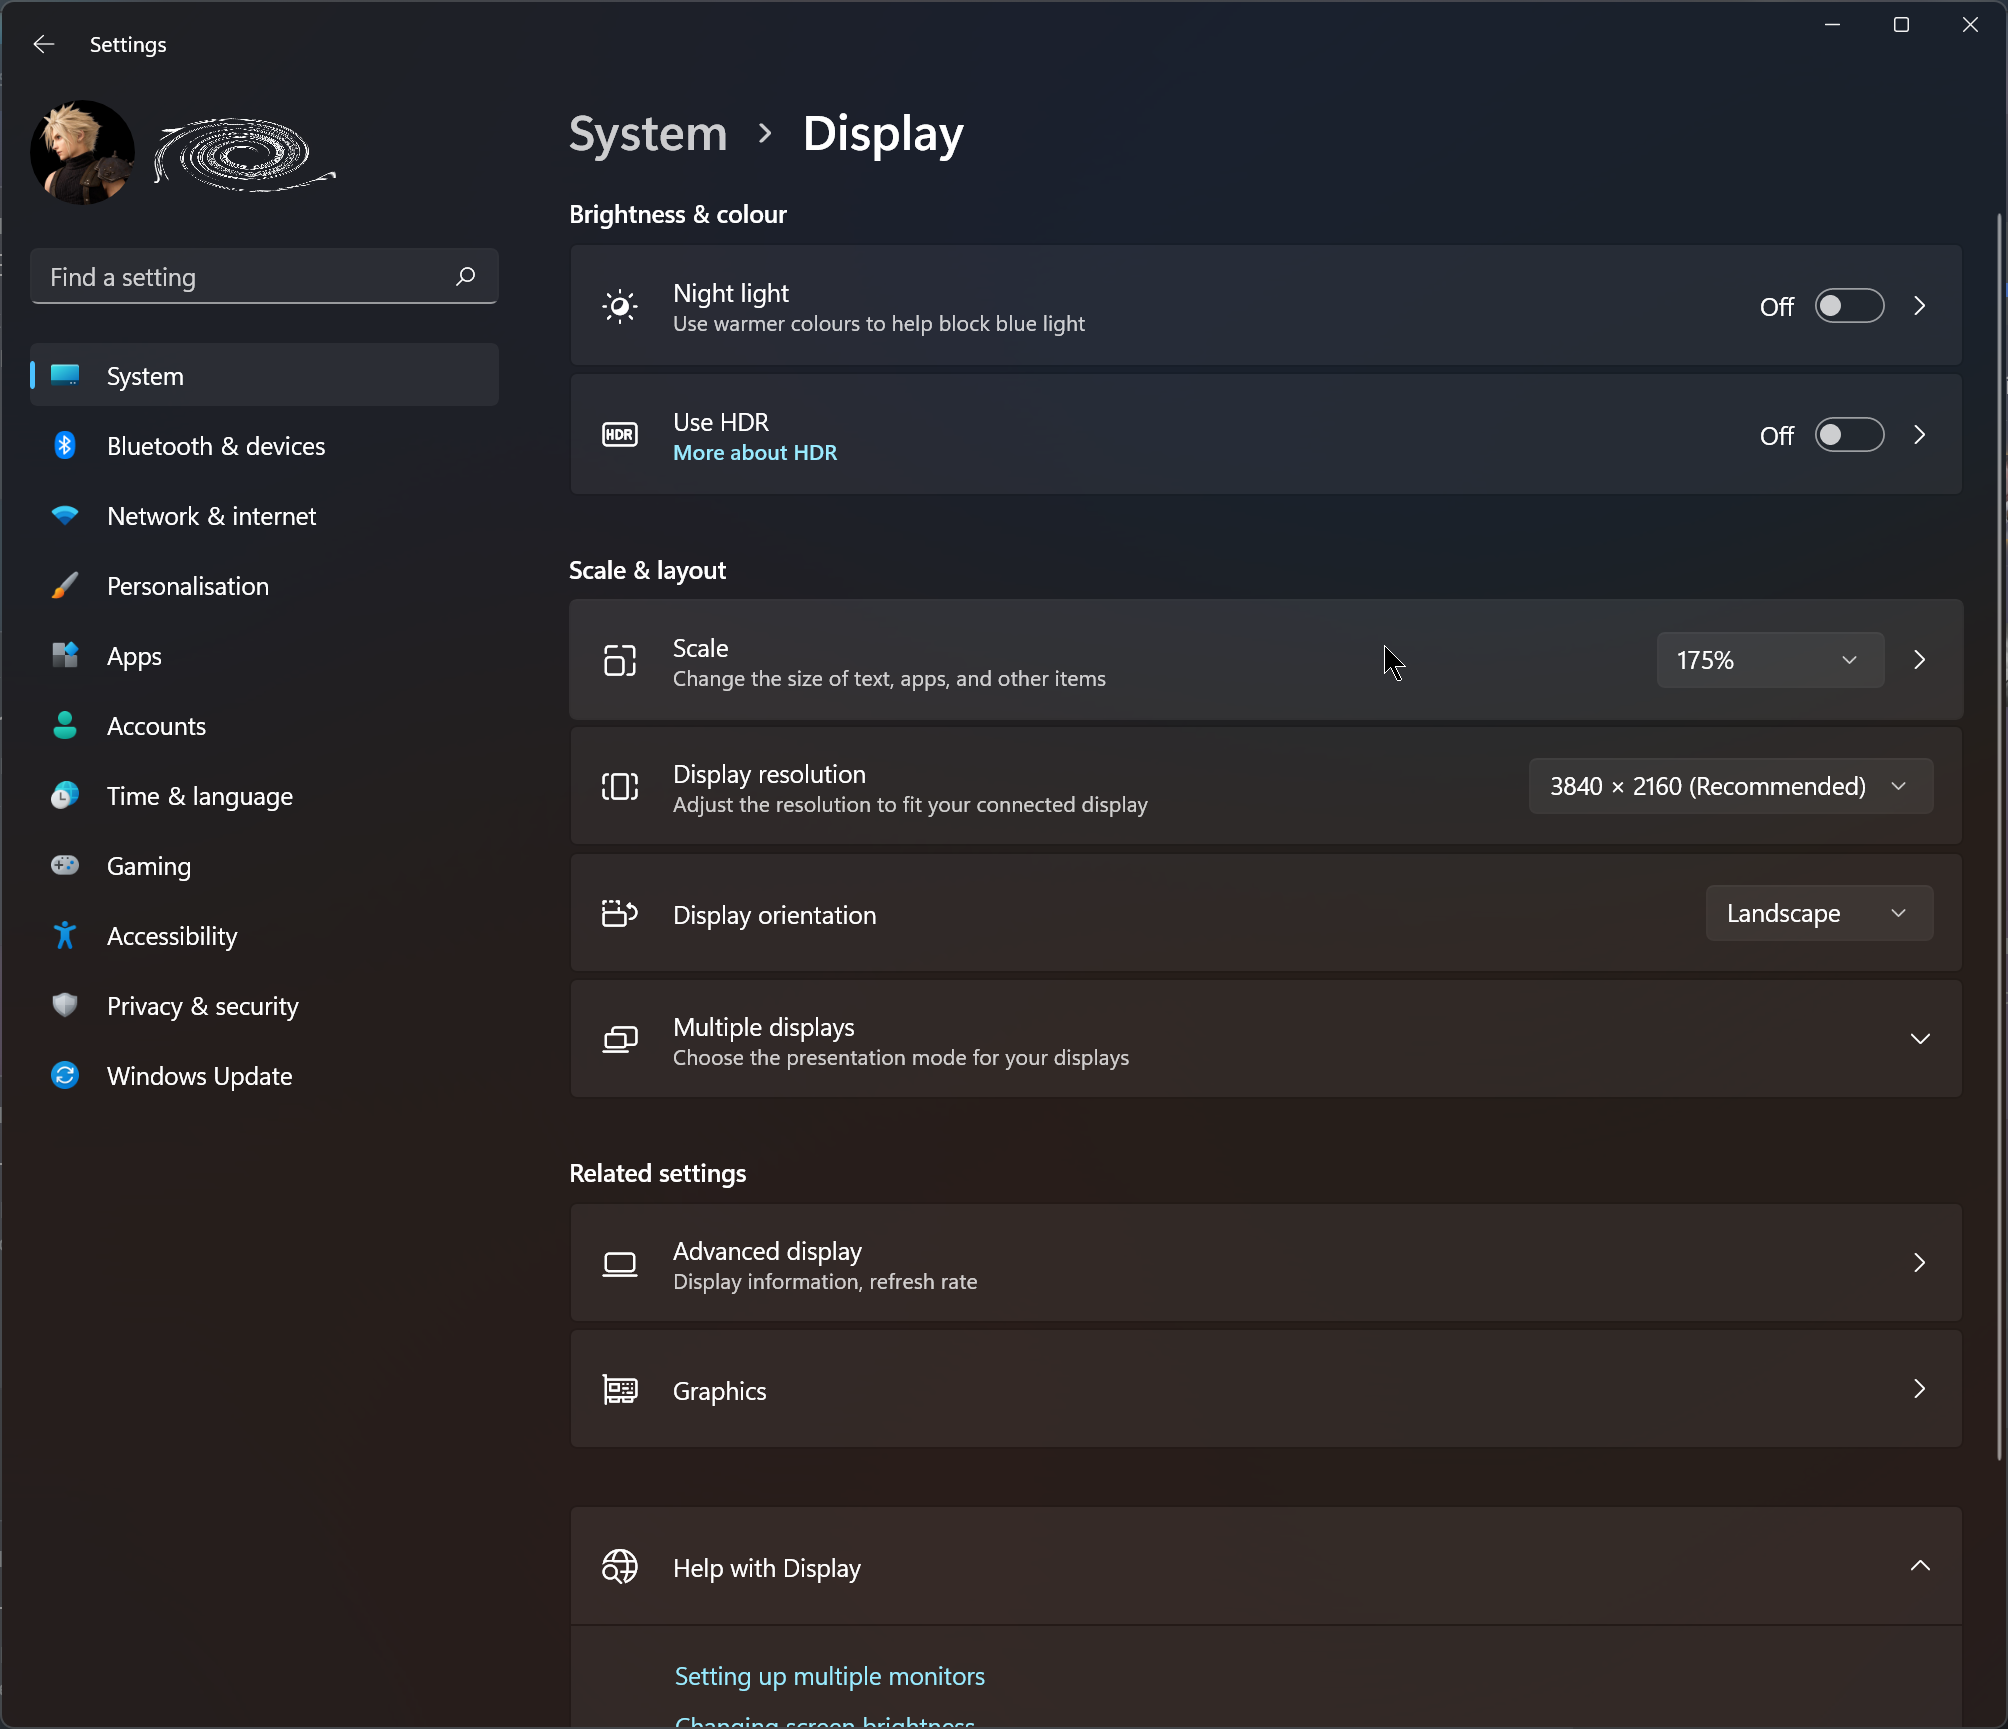The image size is (2008, 1729).
Task: Click the Network & internet icon
Action: (x=63, y=515)
